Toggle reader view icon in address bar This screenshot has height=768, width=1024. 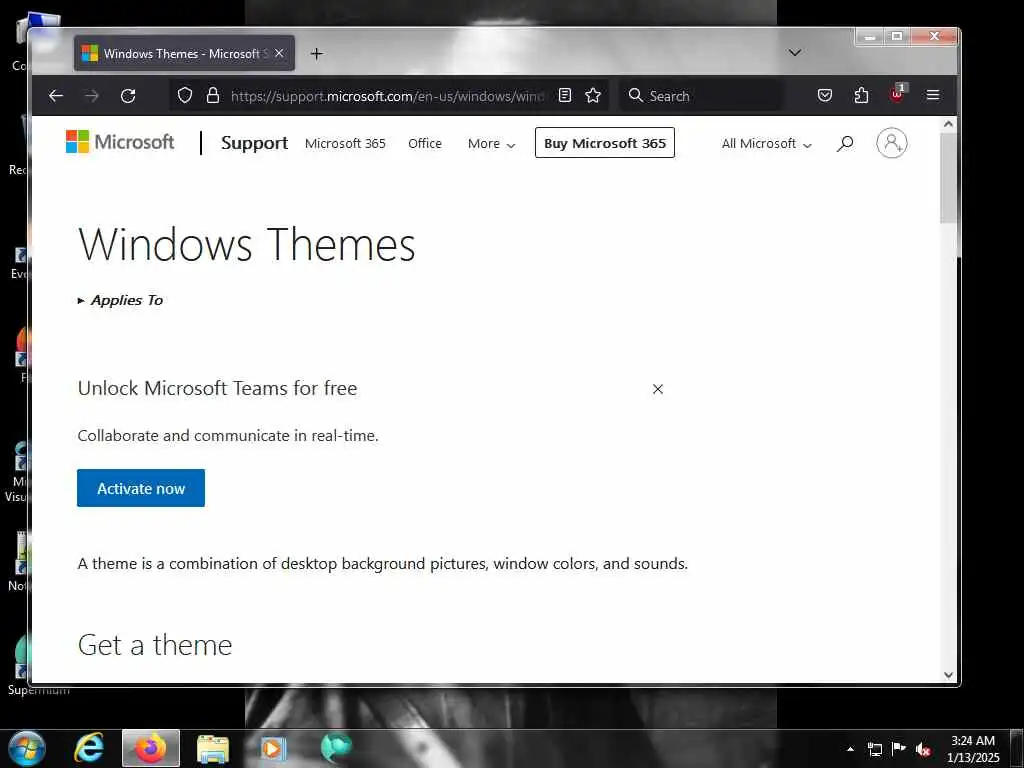click(565, 96)
